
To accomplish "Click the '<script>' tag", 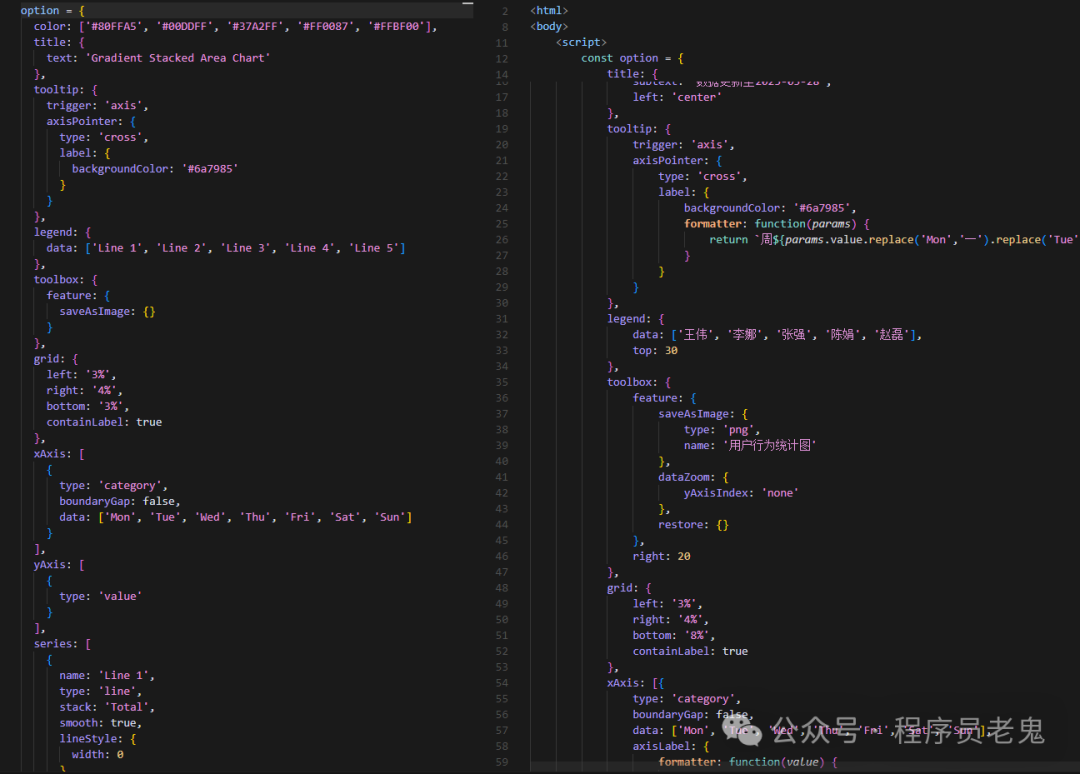I will click(581, 42).
